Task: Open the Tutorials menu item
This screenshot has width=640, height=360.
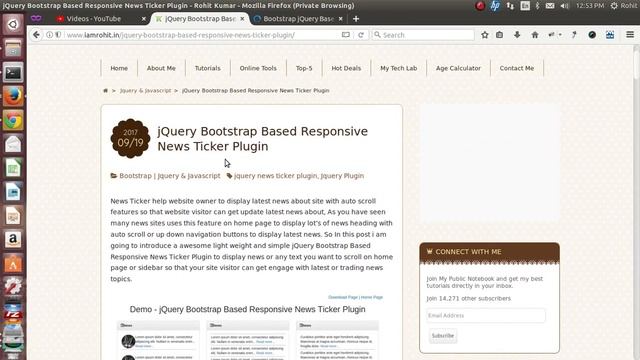Action: click(207, 68)
